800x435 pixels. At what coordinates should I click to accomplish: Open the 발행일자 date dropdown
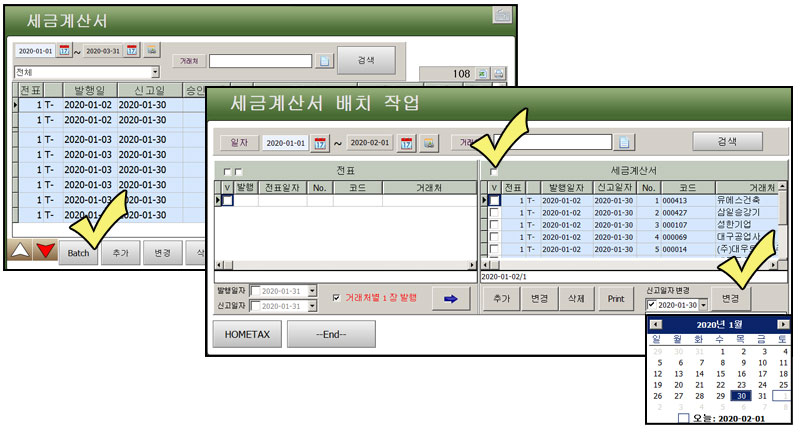click(x=312, y=291)
